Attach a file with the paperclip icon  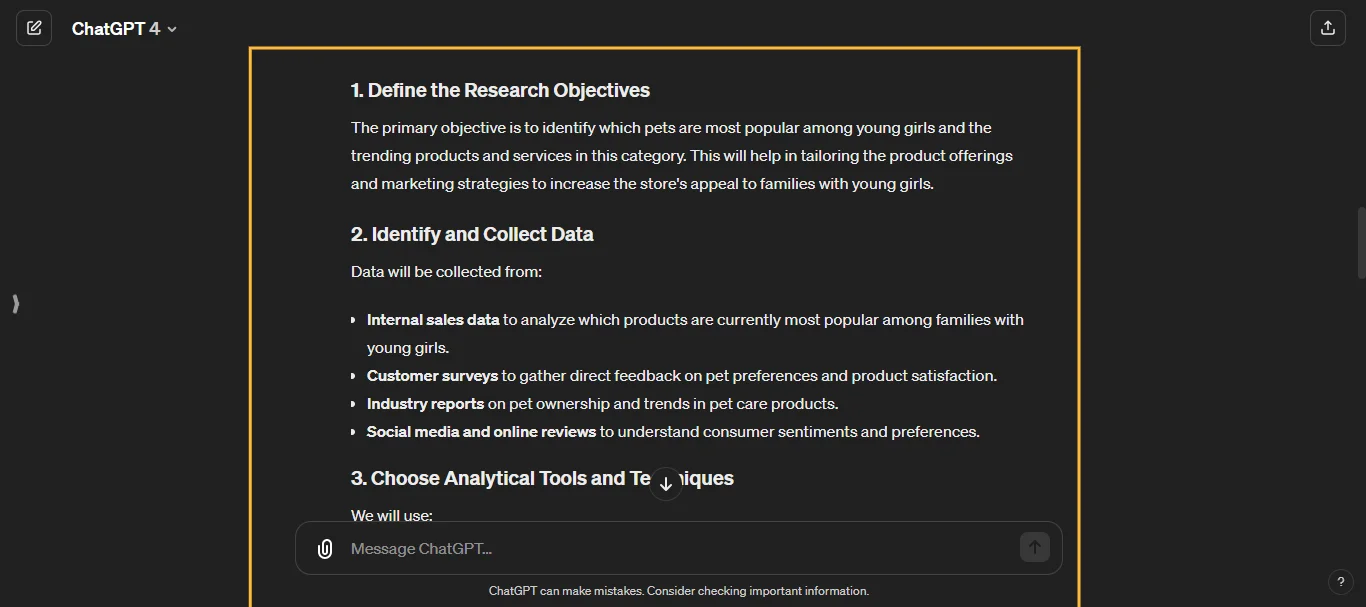[x=324, y=548]
